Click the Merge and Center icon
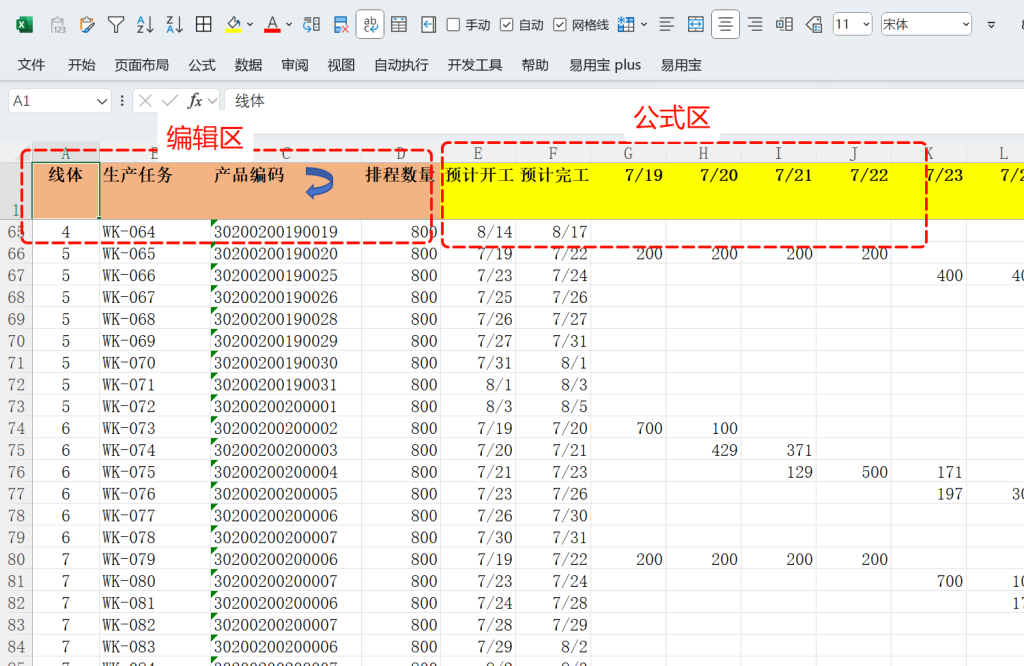The height and width of the screenshot is (666, 1024). pos(696,25)
